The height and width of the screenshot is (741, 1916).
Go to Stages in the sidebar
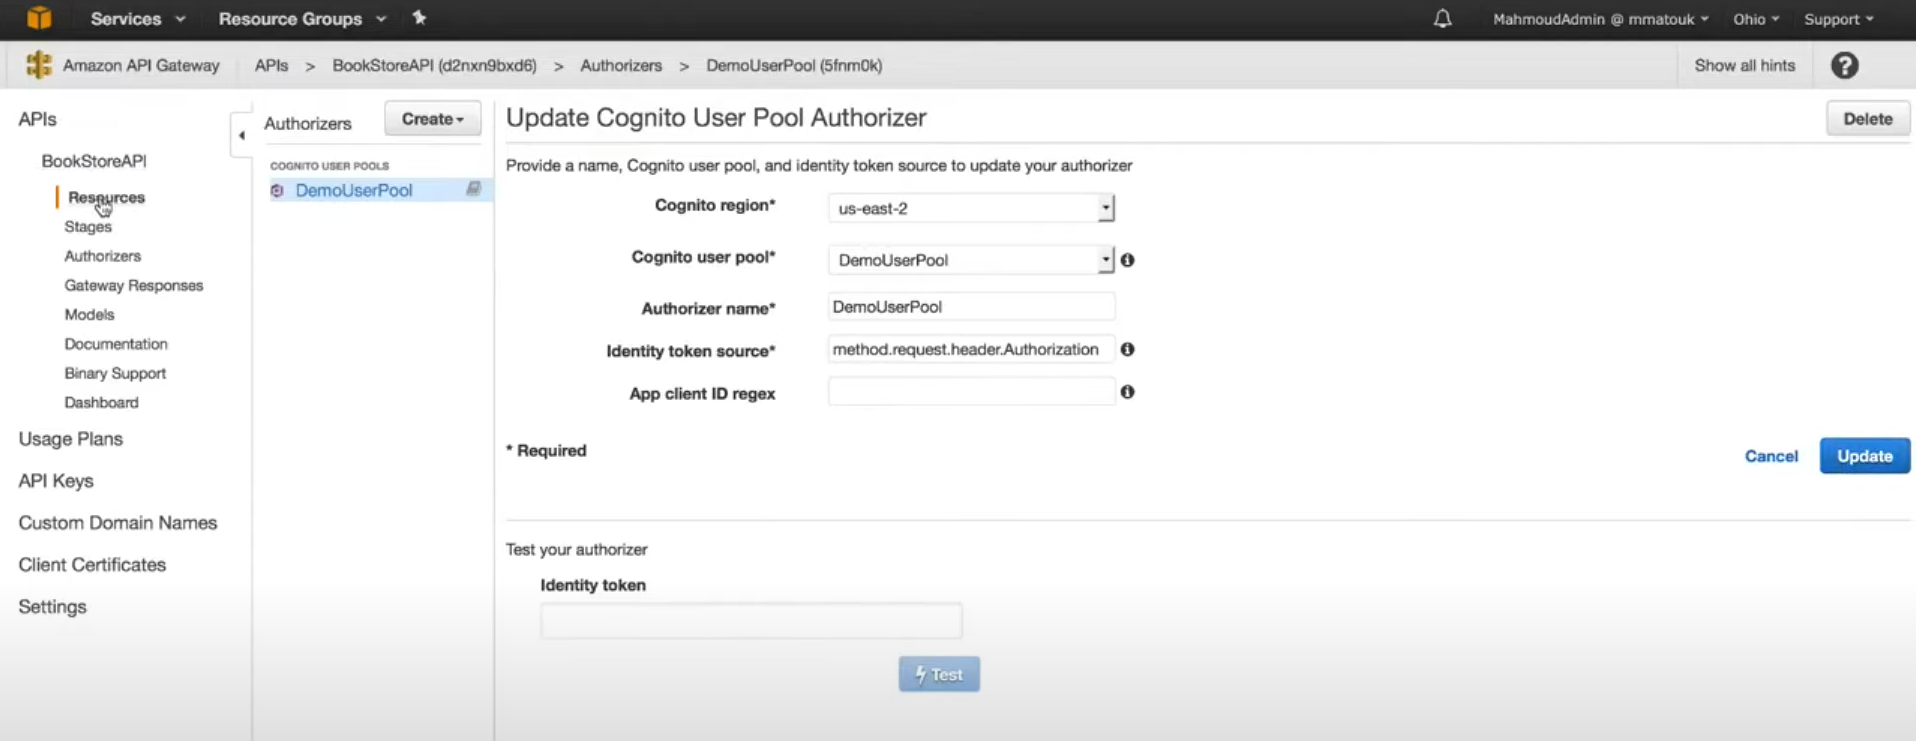tap(88, 226)
